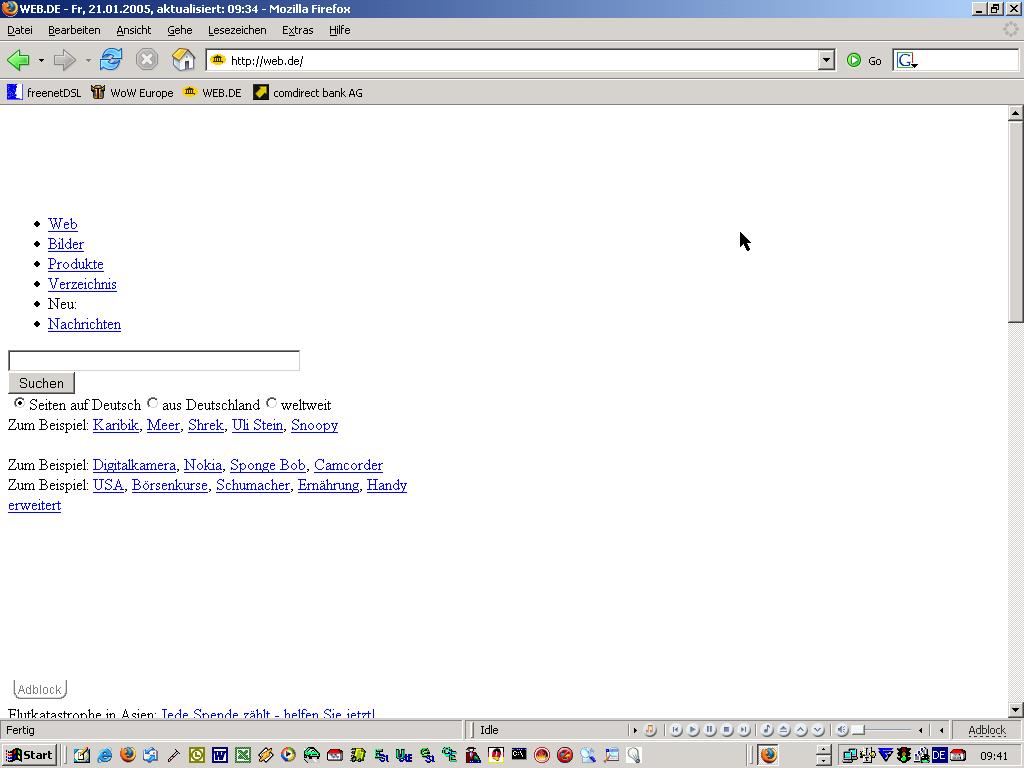
Task: Open the Extras menu
Action: coord(298,30)
